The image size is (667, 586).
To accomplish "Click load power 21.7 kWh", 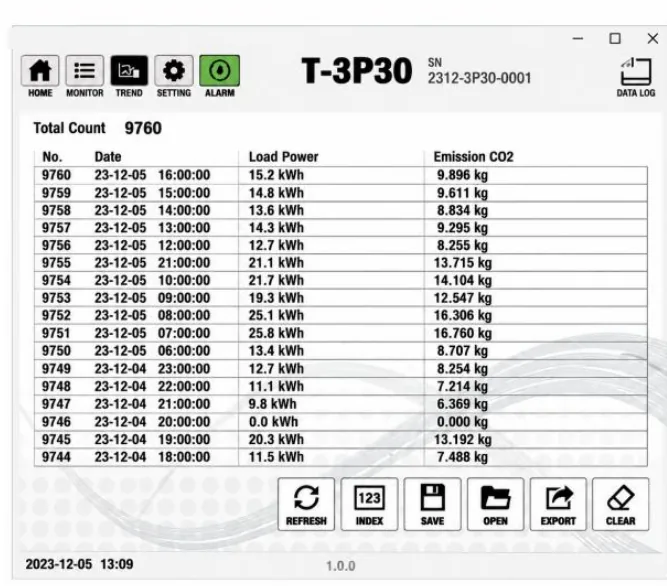I will pyautogui.click(x=276, y=281).
